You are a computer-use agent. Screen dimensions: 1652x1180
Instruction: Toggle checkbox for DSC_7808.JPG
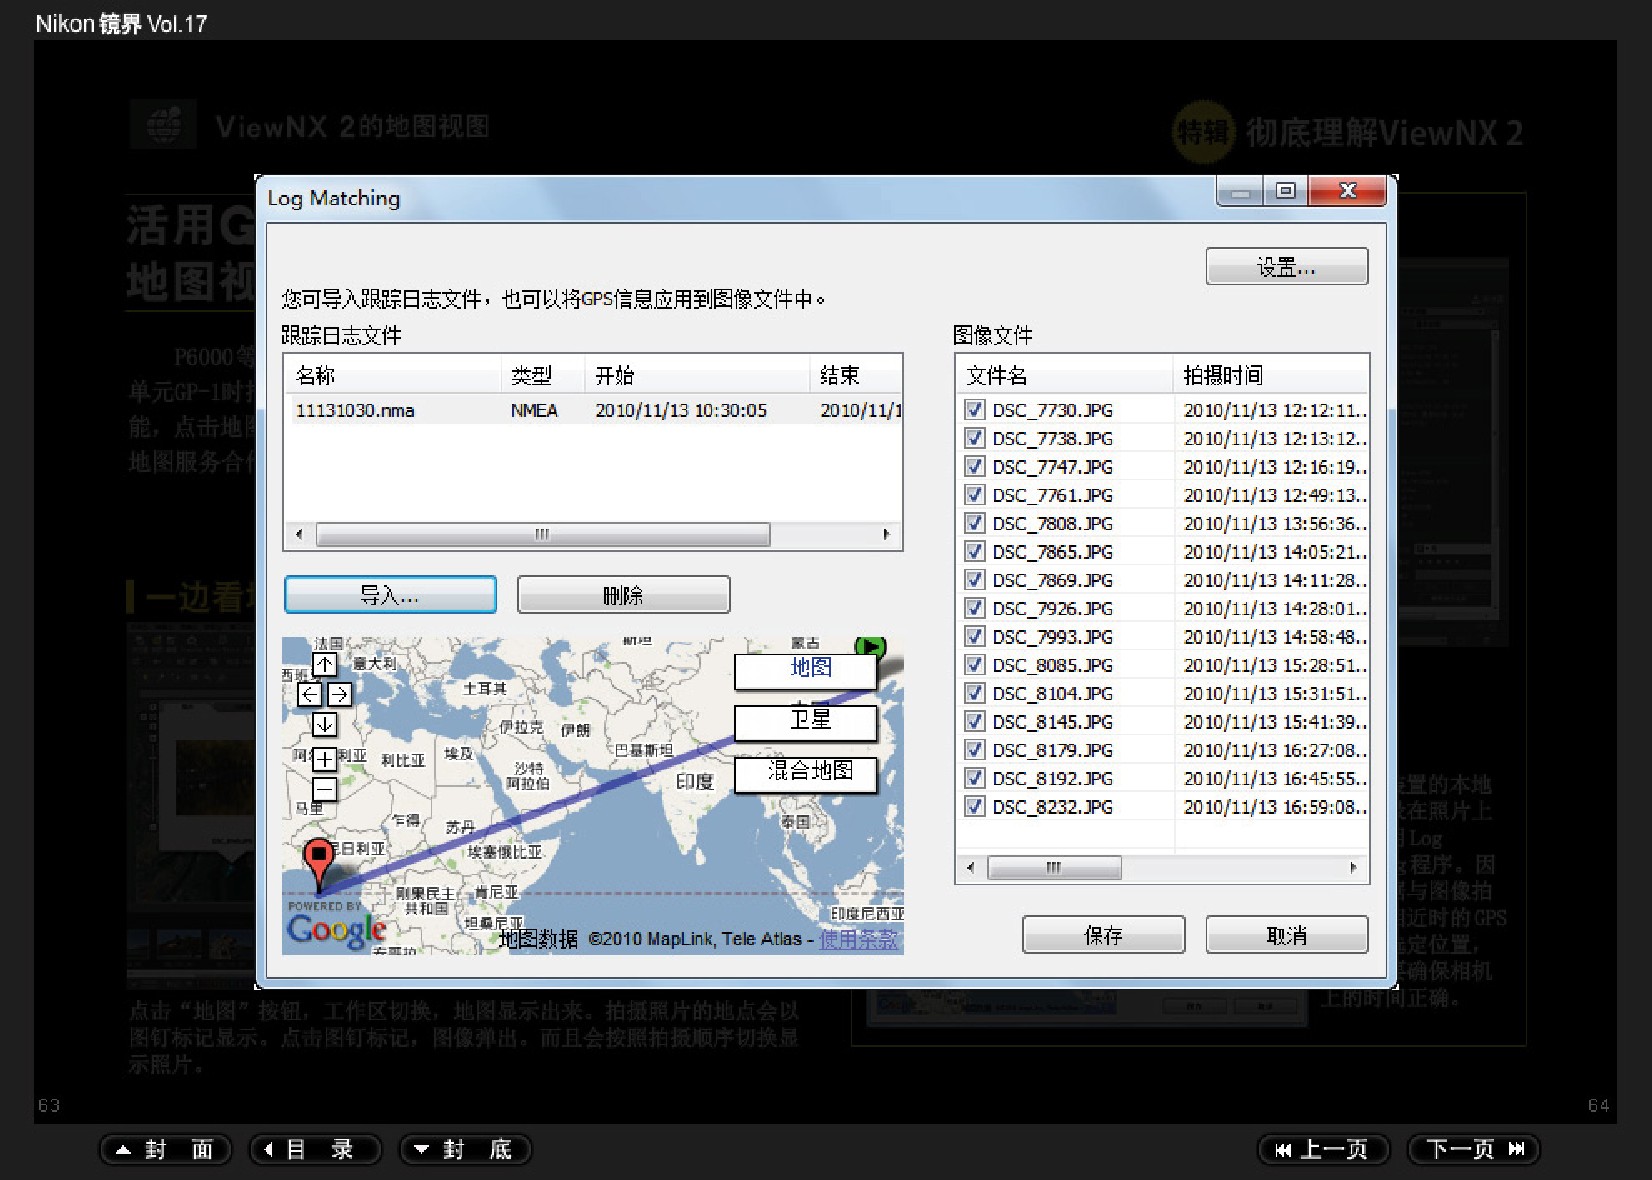(x=974, y=523)
